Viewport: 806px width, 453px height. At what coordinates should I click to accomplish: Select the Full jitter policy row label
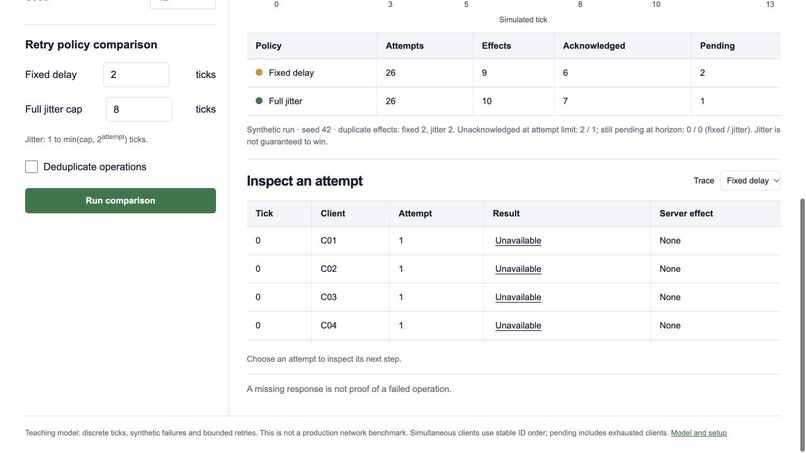pyautogui.click(x=285, y=101)
